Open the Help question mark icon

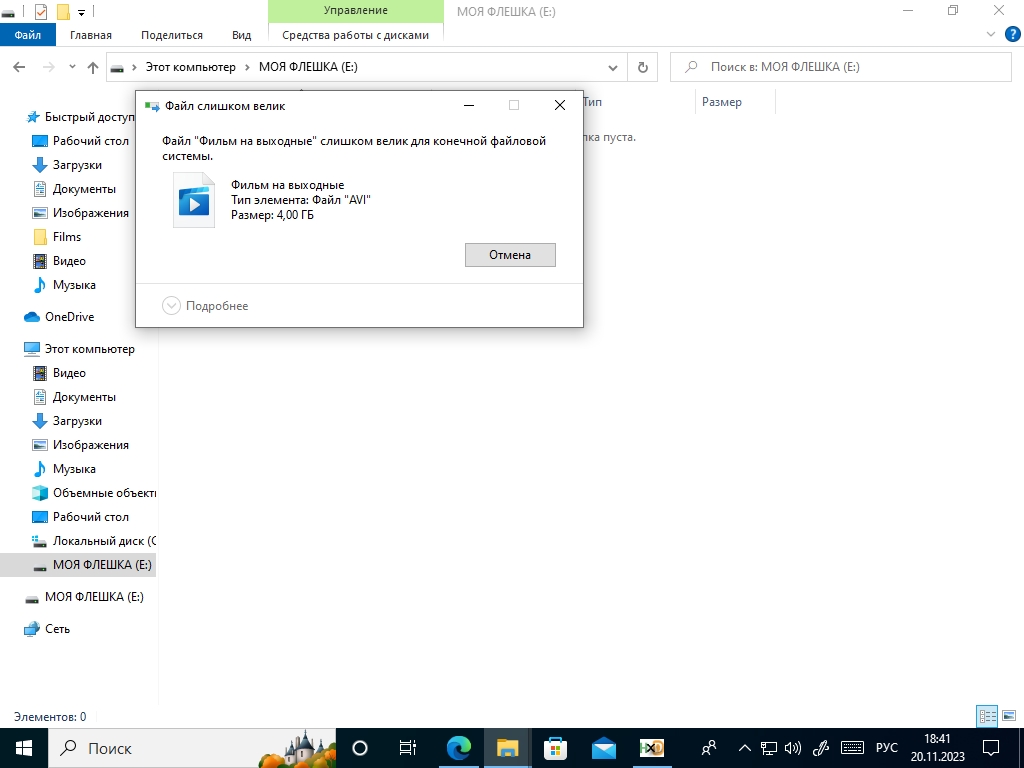coord(1010,35)
